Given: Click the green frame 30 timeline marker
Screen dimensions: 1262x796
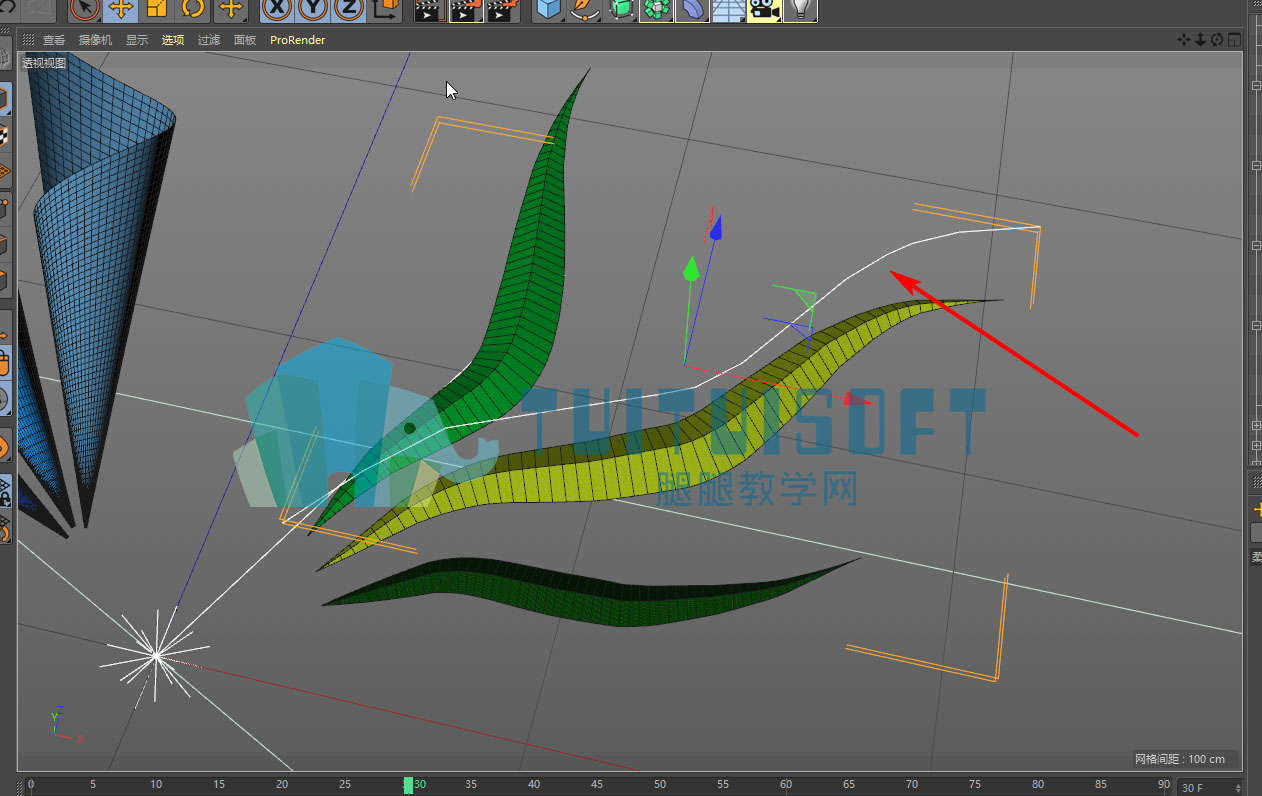Looking at the screenshot, I should (x=408, y=785).
